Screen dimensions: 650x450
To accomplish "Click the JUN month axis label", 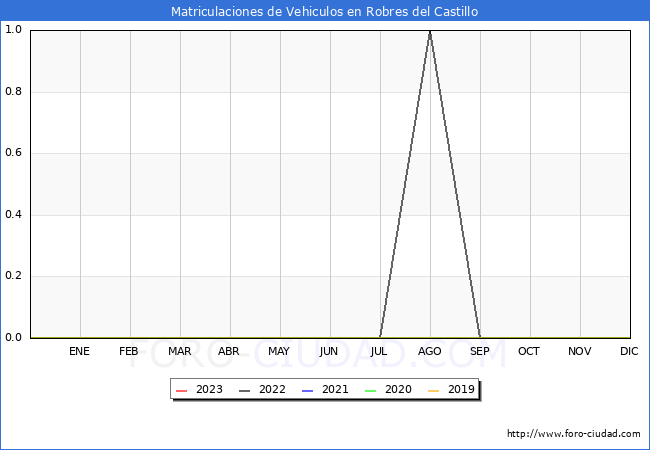I will point(329,351).
